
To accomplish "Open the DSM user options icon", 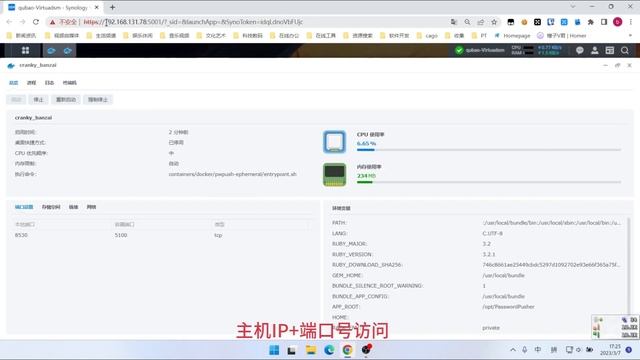I will pyautogui.click(x=595, y=50).
